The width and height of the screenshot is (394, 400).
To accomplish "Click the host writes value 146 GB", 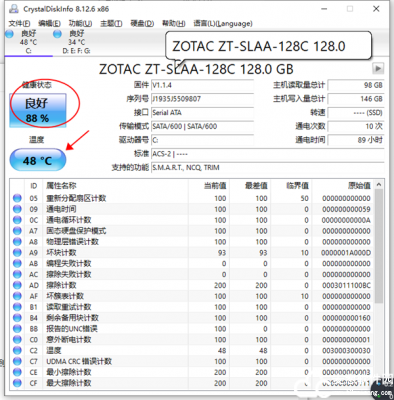I will click(356, 99).
